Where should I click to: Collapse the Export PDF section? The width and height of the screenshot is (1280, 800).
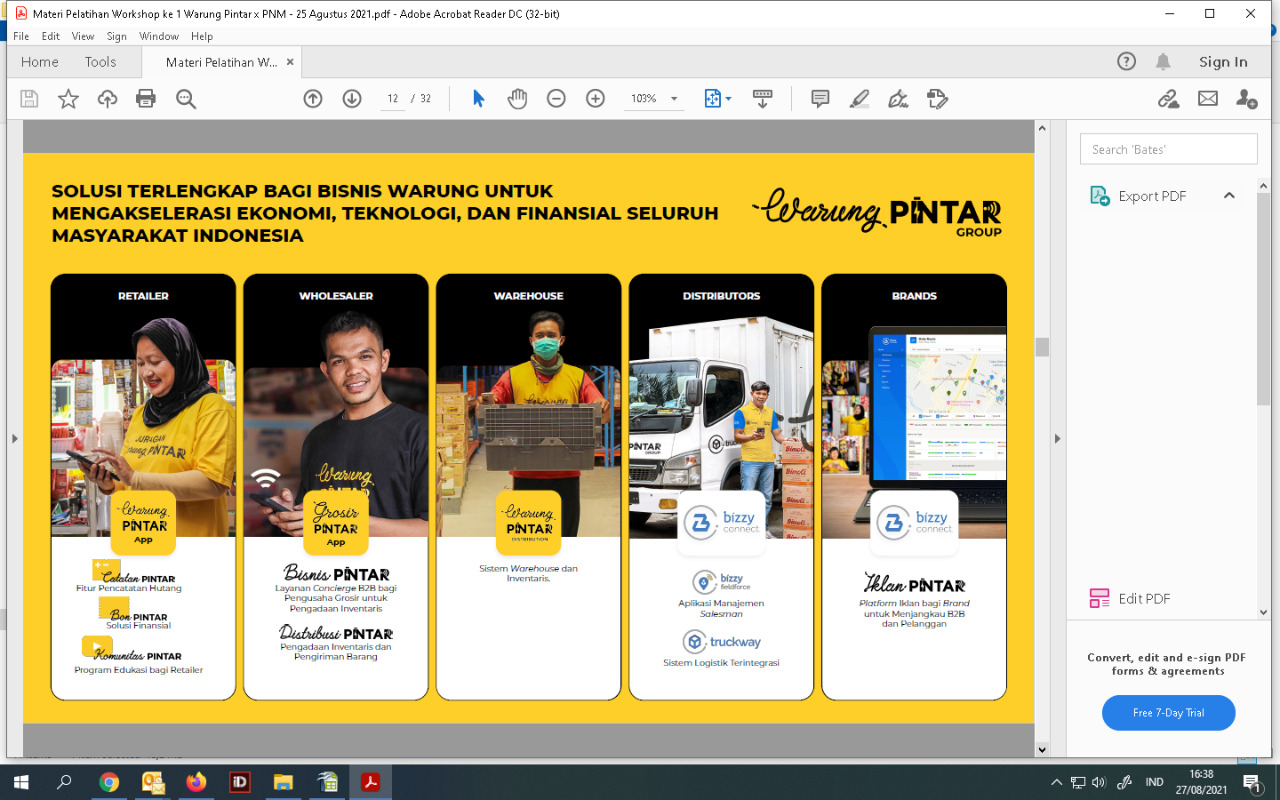pos(1229,196)
